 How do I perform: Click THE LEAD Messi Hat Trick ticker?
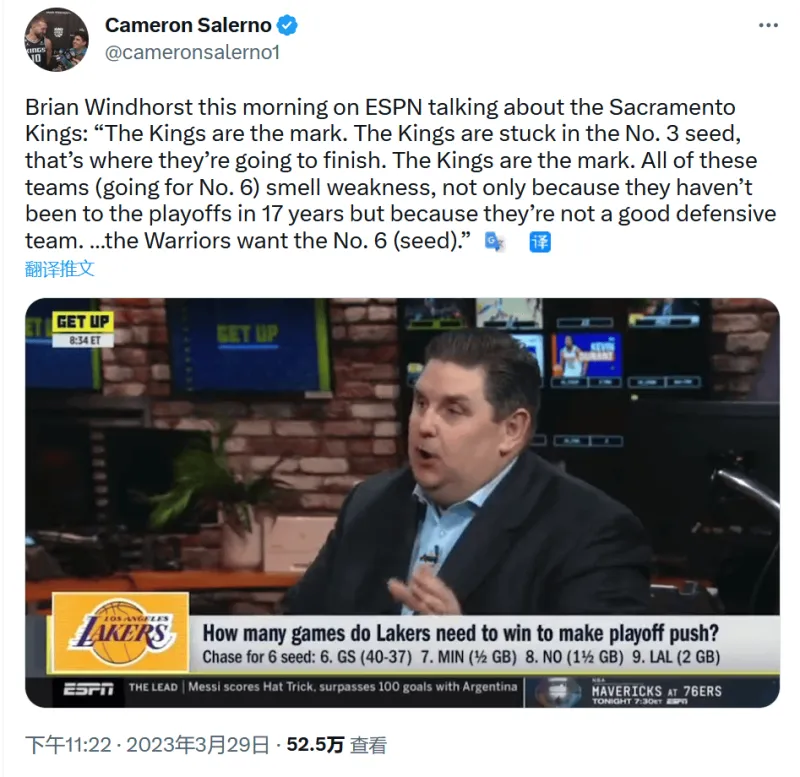322,687
